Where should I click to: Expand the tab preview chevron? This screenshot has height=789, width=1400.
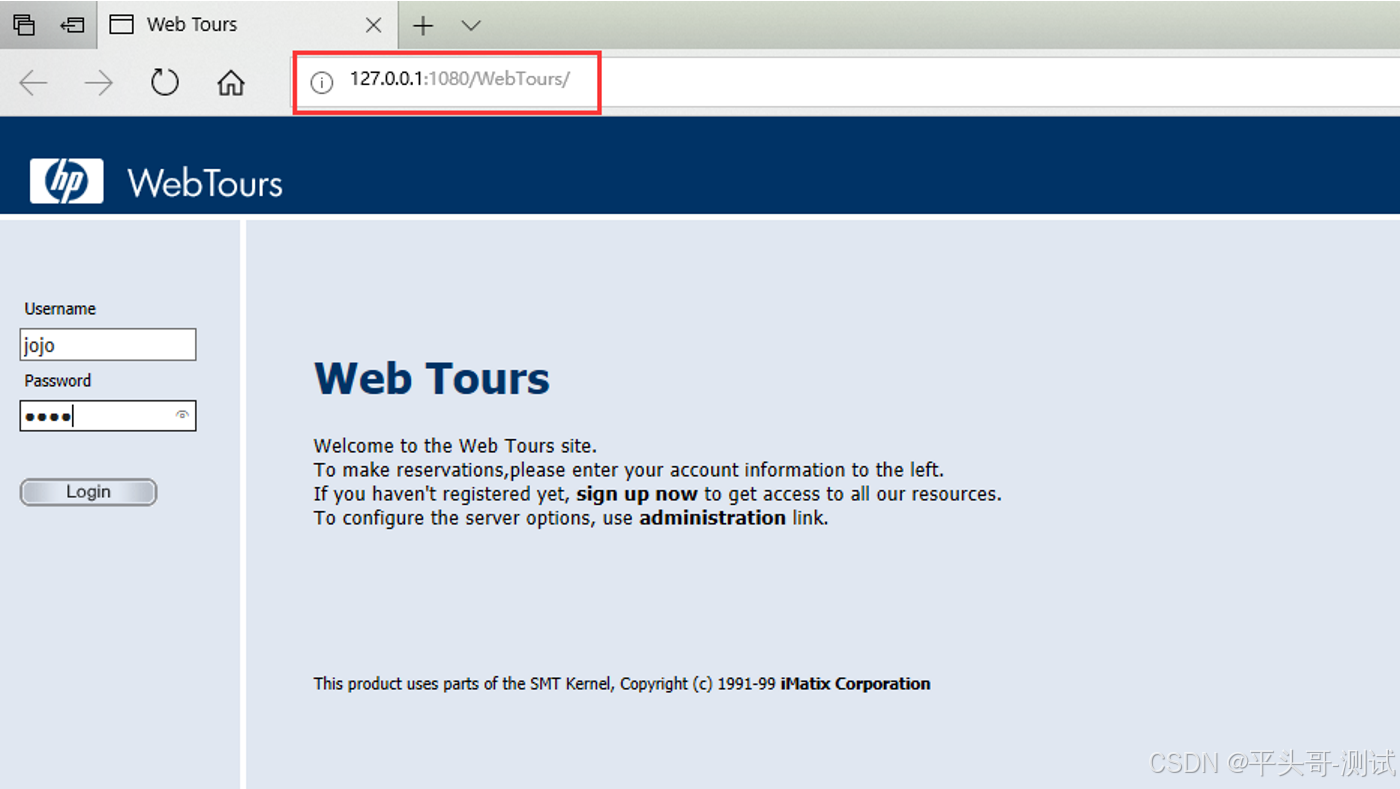click(x=470, y=26)
